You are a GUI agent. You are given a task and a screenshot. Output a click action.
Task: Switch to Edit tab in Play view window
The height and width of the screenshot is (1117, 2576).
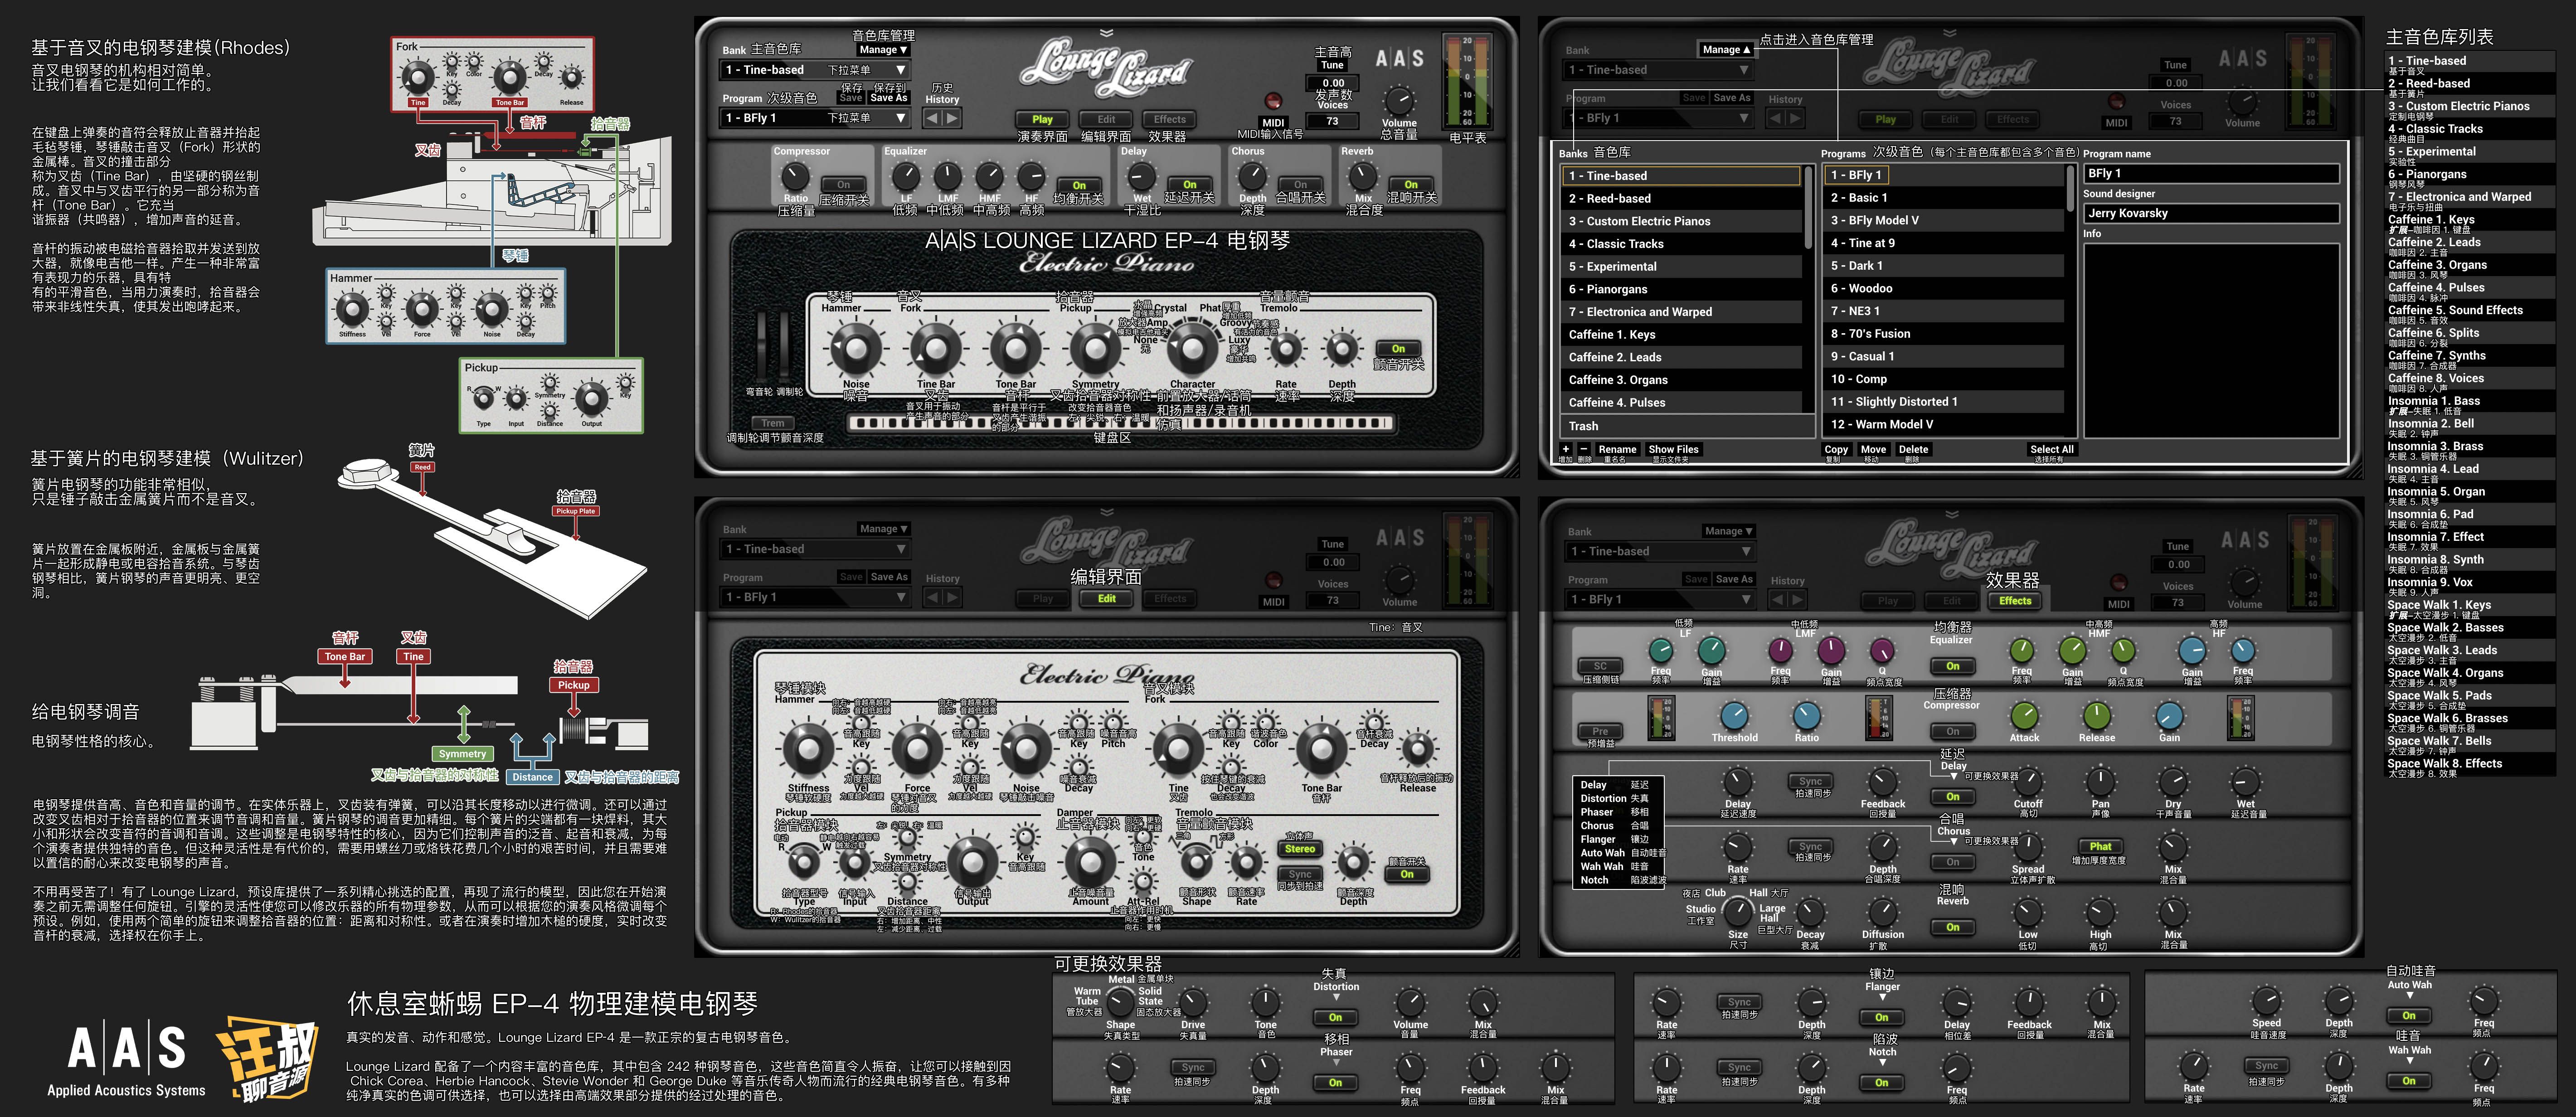(x=1106, y=119)
